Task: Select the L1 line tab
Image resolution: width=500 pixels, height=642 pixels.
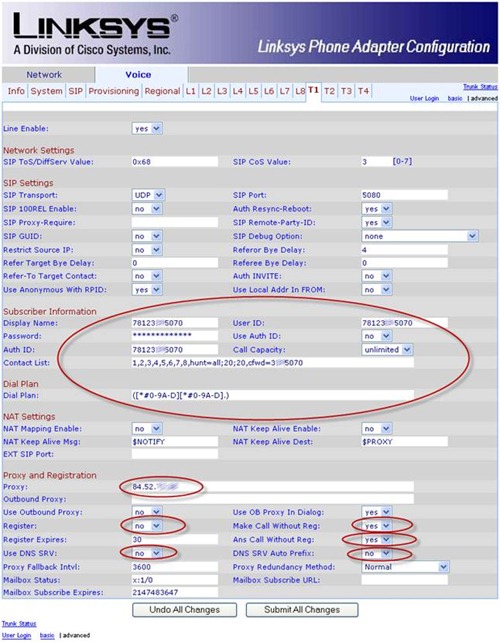Action: pos(190,91)
